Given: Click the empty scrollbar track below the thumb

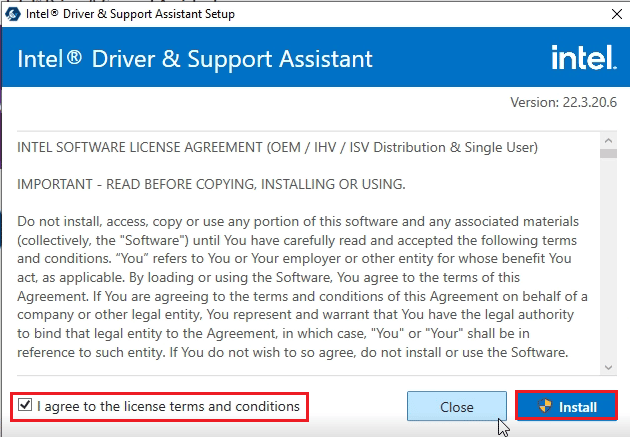Looking at the screenshot, I should click(x=608, y=259).
